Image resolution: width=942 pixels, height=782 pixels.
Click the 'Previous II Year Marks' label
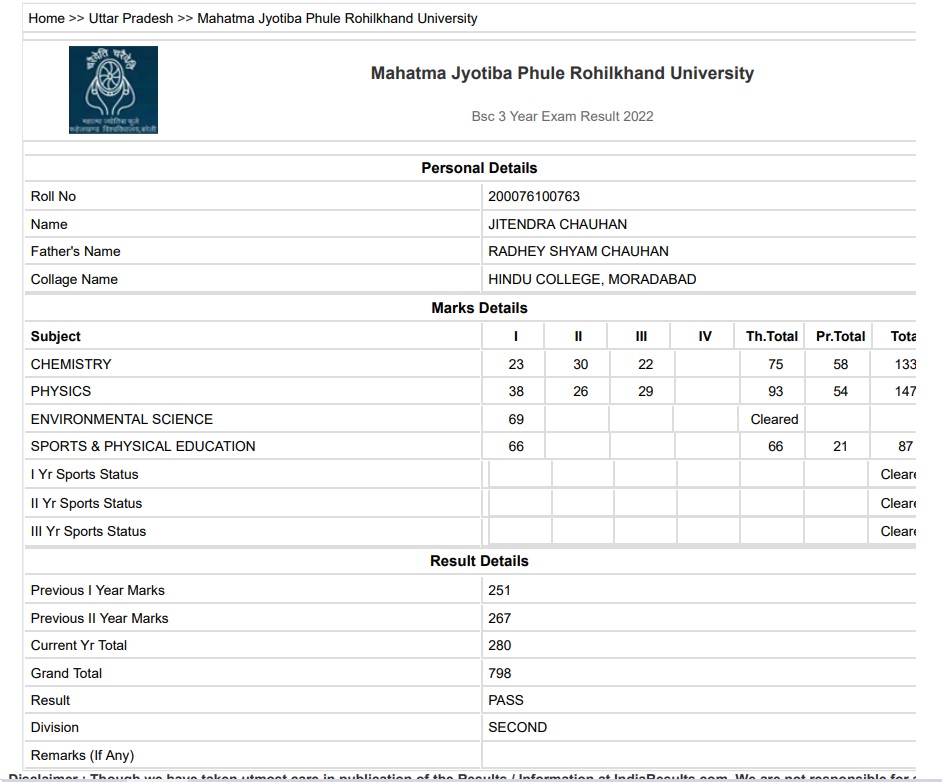pyautogui.click(x=100, y=618)
